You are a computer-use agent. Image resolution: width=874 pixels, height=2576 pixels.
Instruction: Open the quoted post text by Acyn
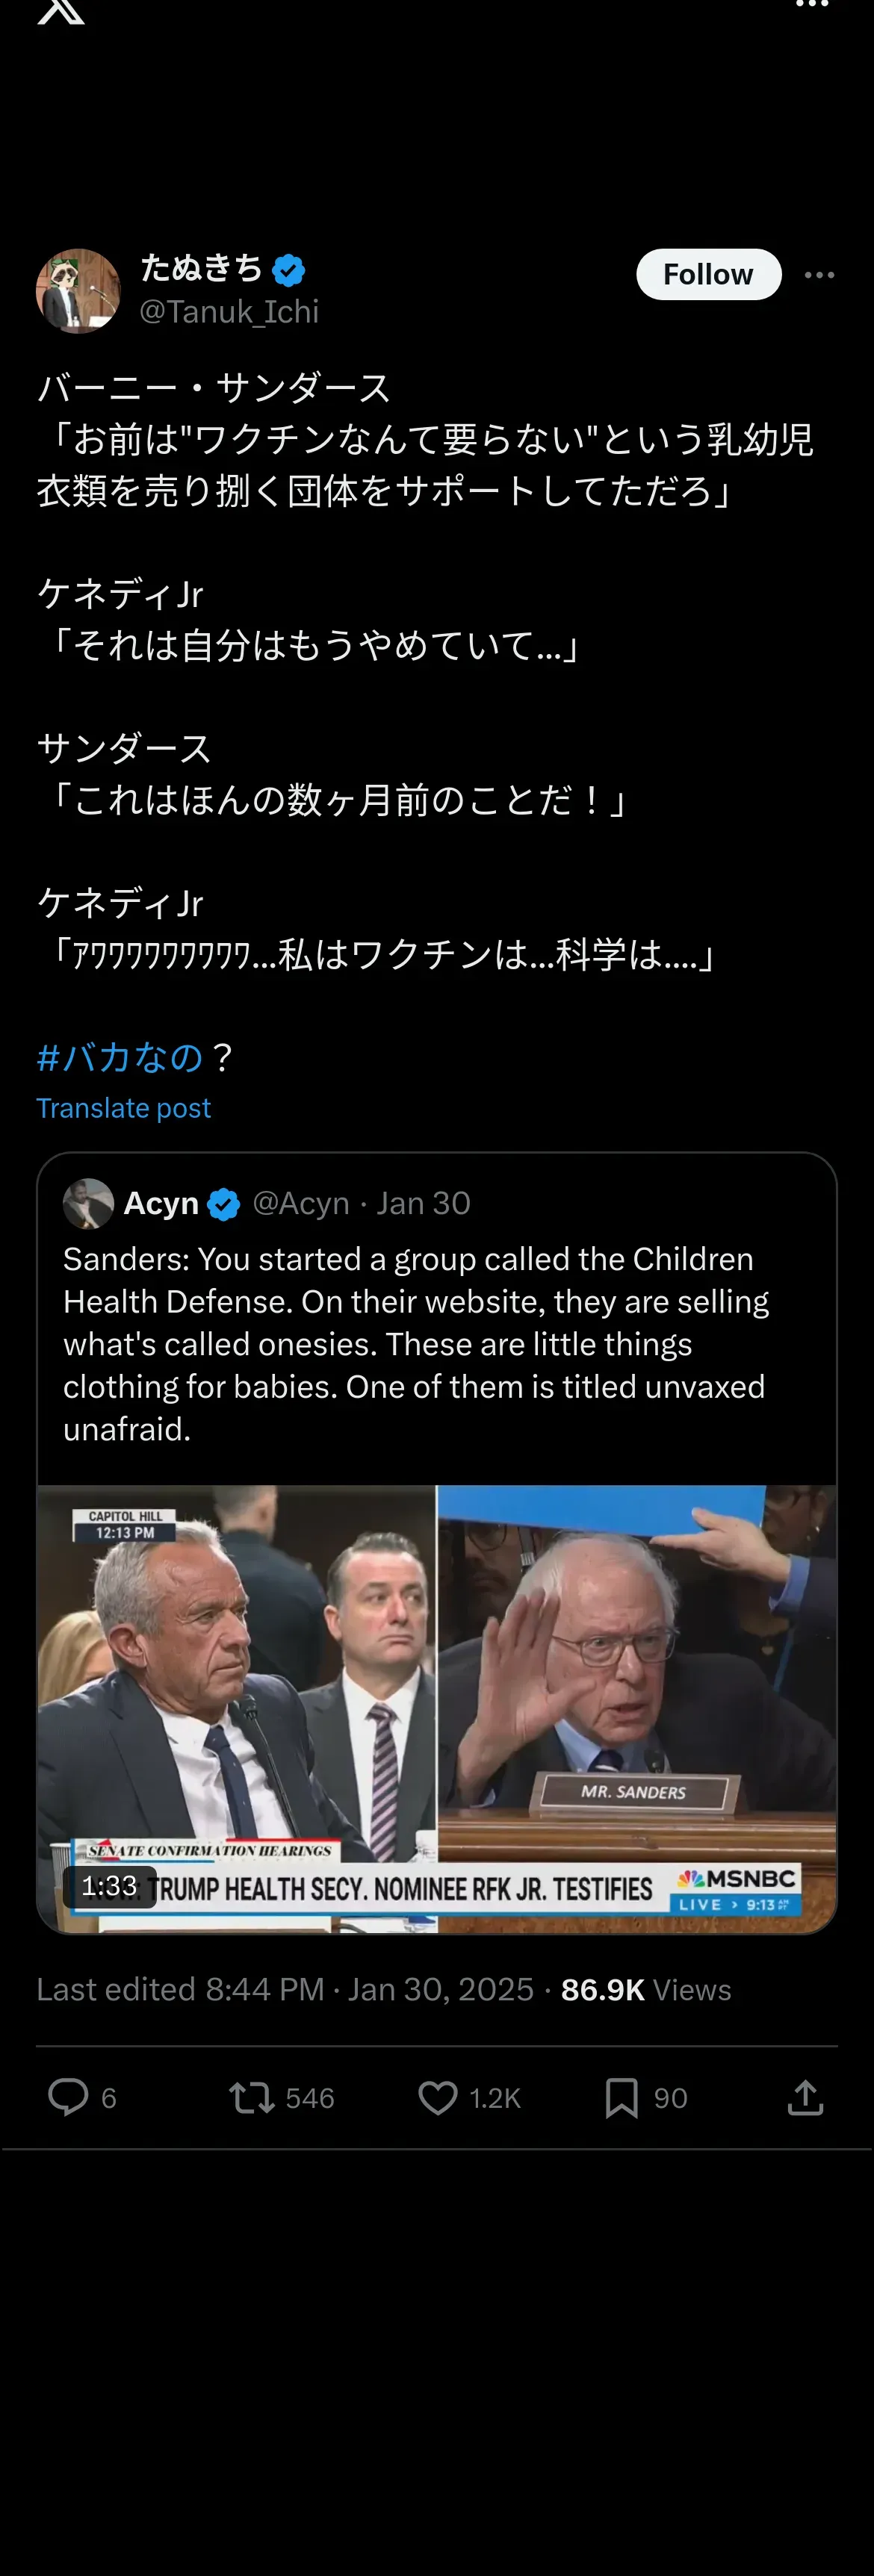pos(415,1343)
